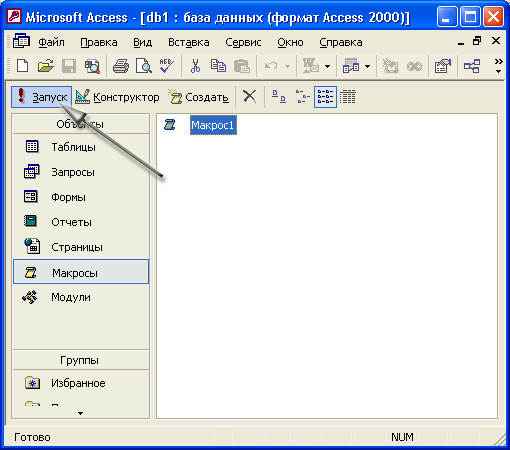Run the Spelling check icon
This screenshot has height=450, width=510.
pyautogui.click(x=167, y=66)
